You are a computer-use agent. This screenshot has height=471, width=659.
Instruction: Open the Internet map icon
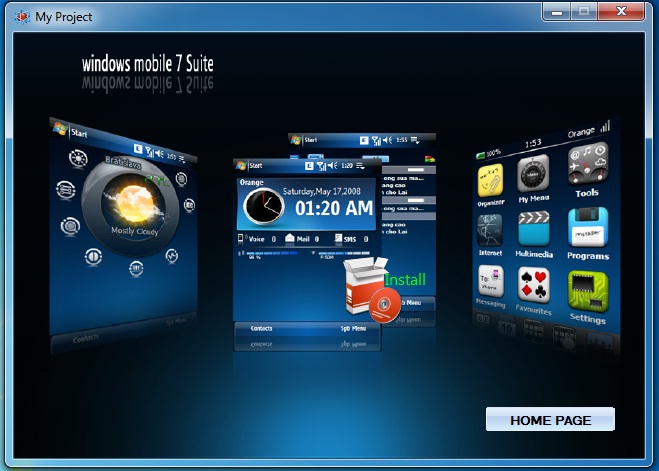(x=490, y=230)
